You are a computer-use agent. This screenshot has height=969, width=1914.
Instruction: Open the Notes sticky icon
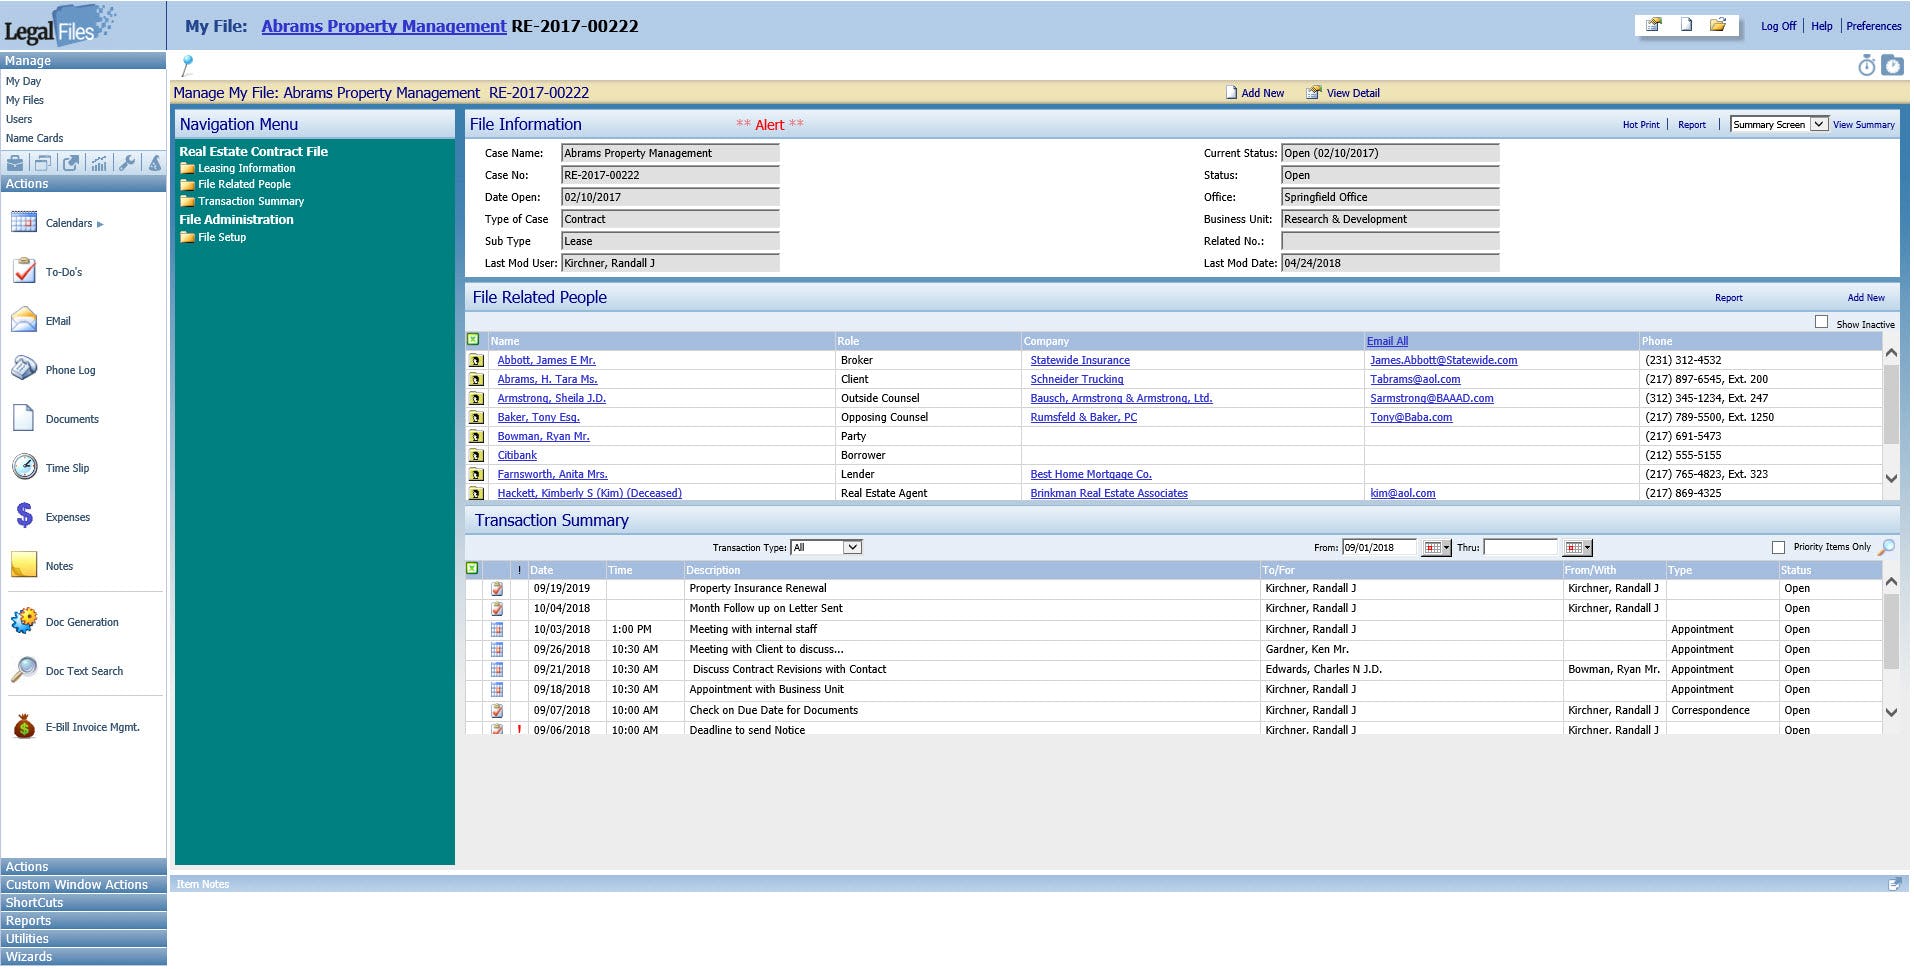tap(24, 565)
